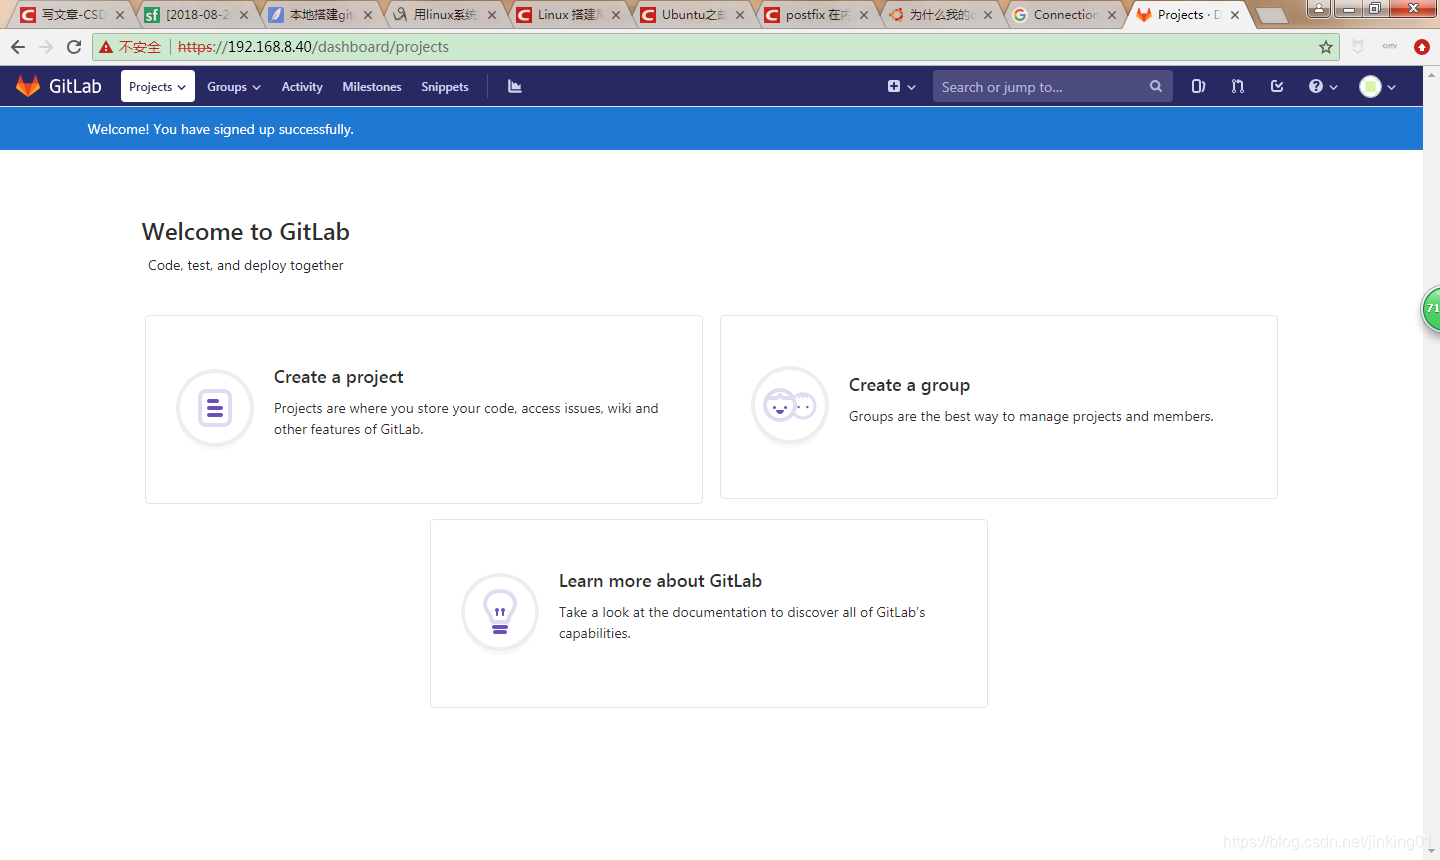Click the green circular badge at right edge
1440x860 pixels.
click(1431, 309)
